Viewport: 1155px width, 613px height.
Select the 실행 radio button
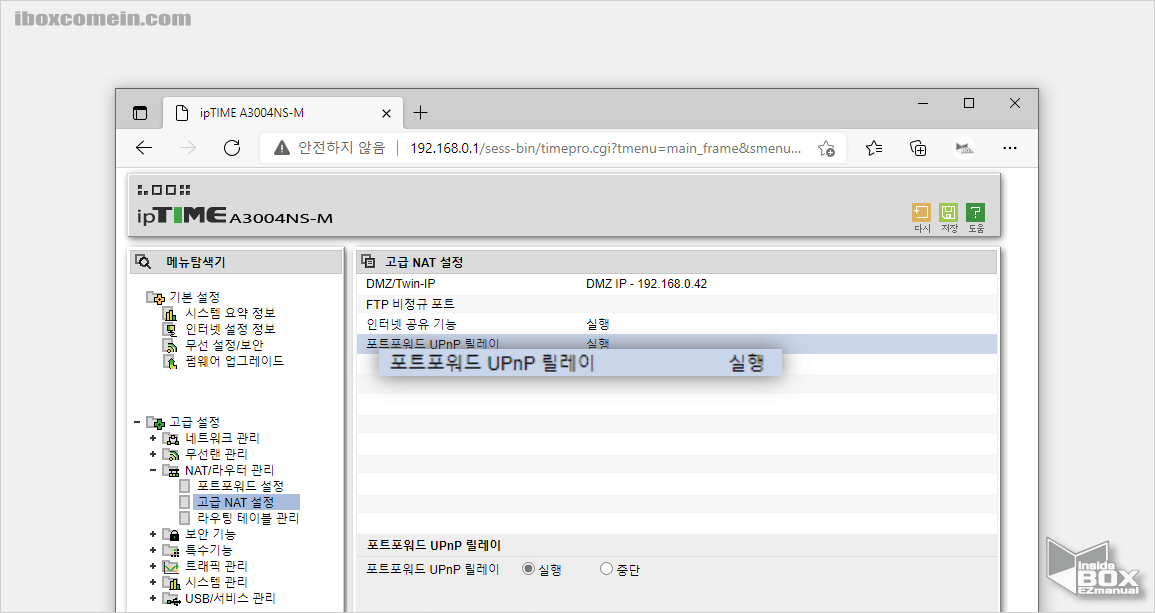tap(529, 568)
